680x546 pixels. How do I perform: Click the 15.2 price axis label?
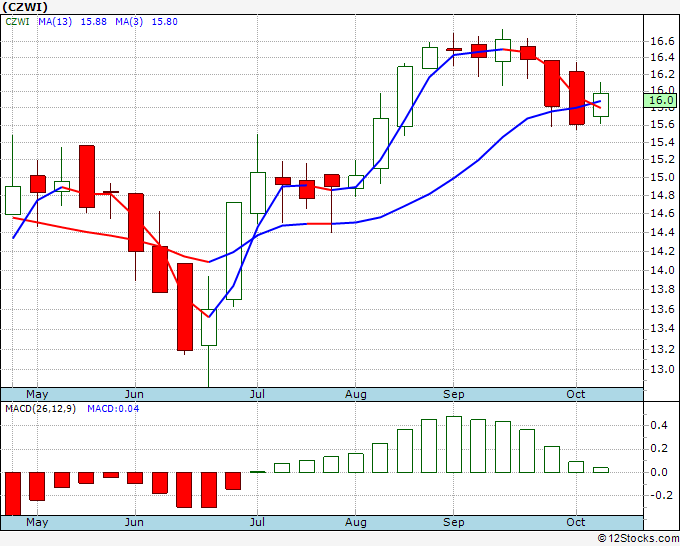[662, 160]
